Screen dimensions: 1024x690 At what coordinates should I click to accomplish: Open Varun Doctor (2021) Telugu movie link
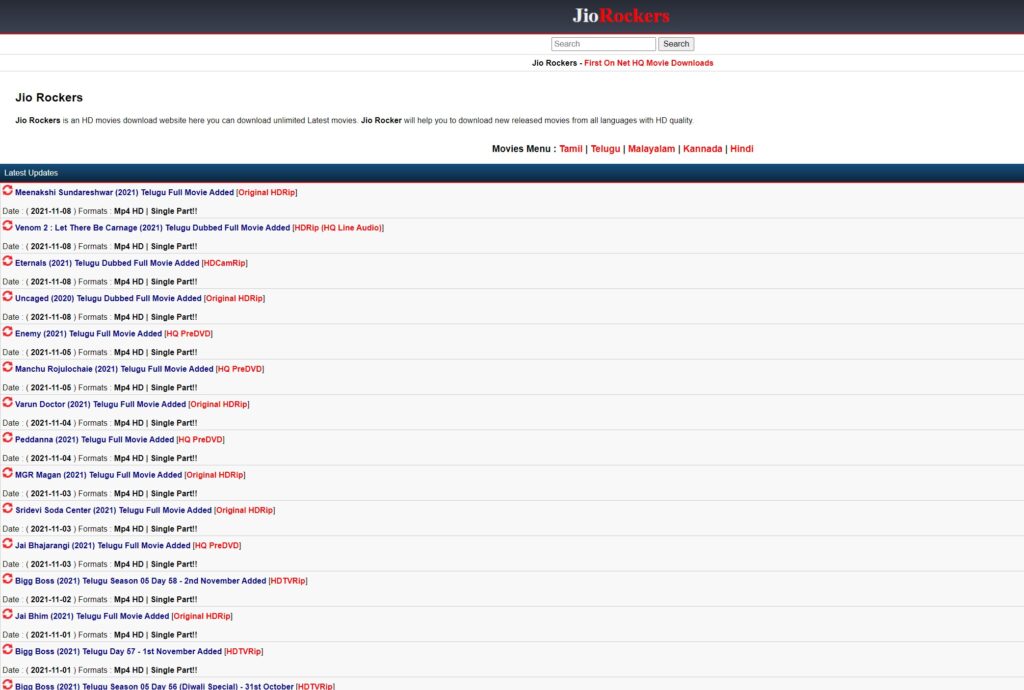click(x=132, y=404)
